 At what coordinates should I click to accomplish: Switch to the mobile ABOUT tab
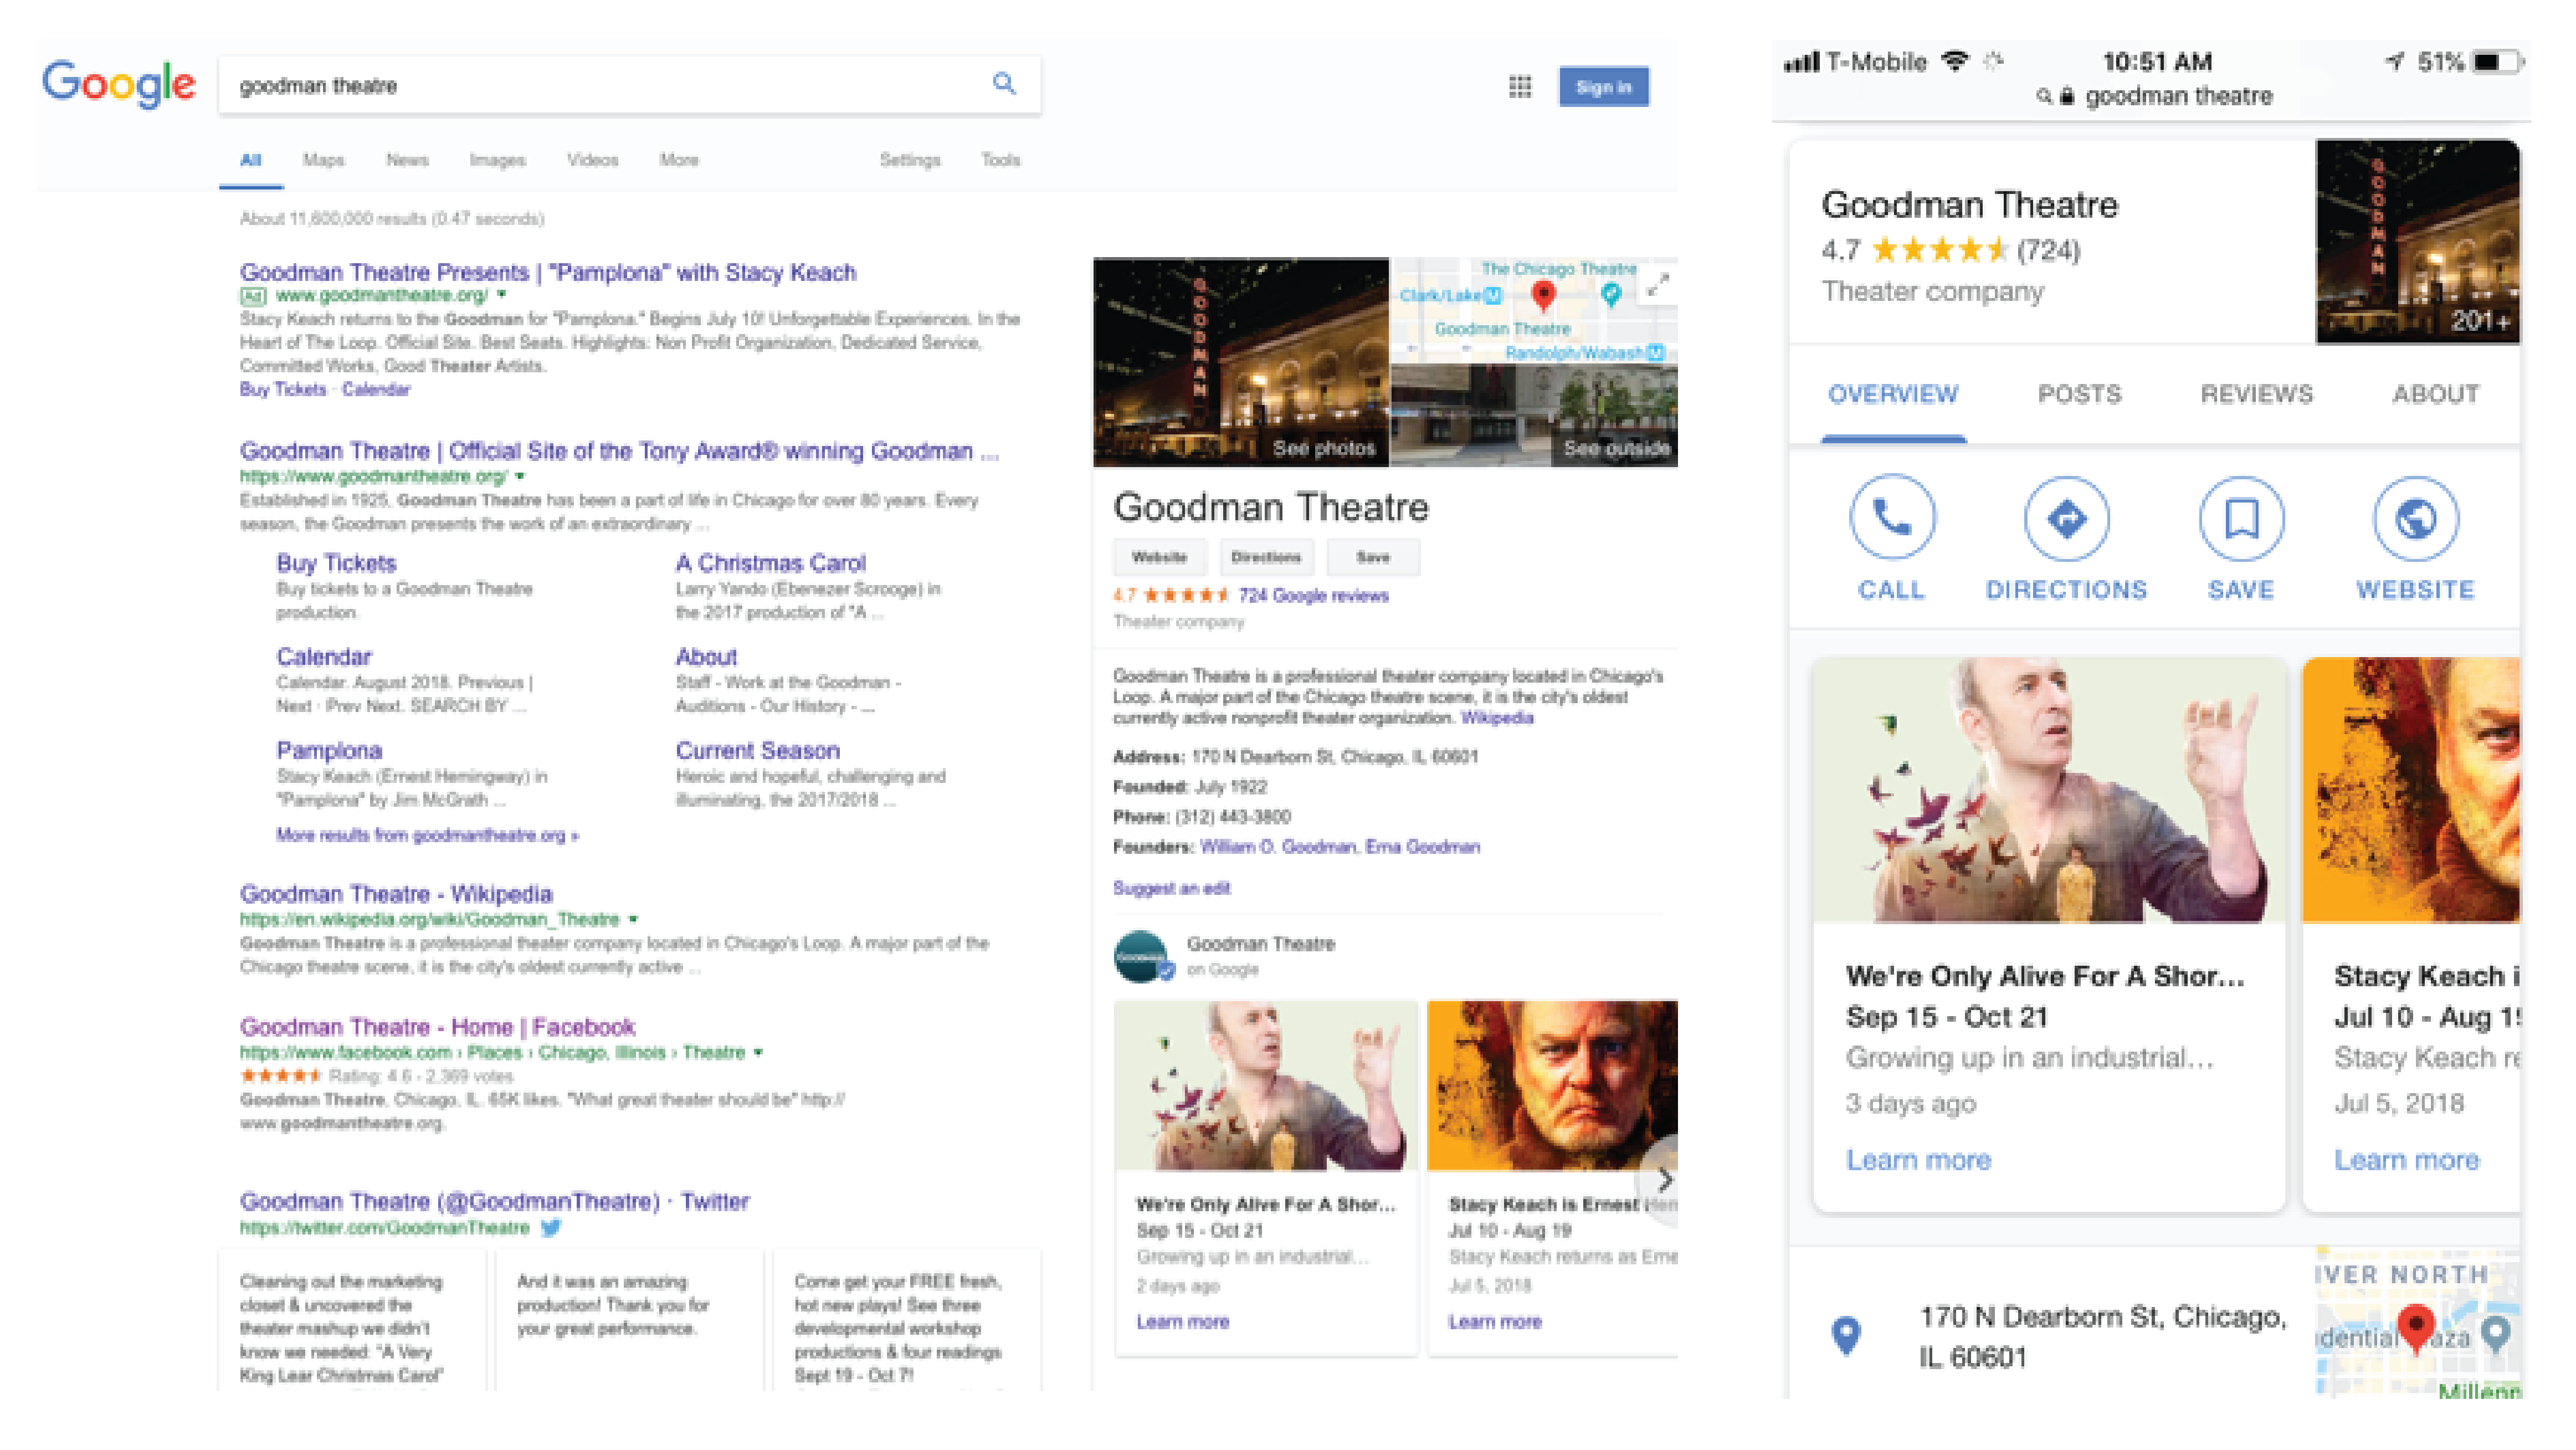(x=2435, y=394)
